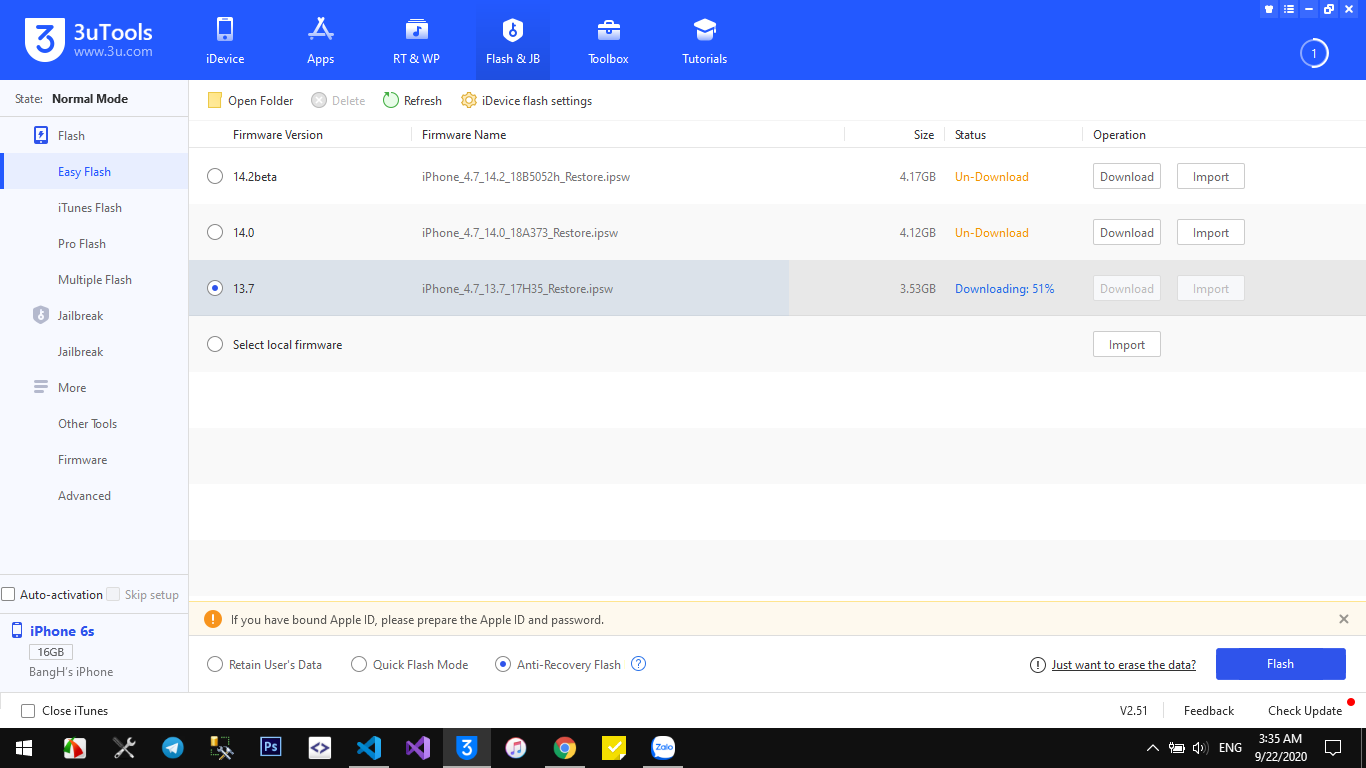Toggle the Close iTunes checkbox
The image size is (1366, 768).
point(28,711)
